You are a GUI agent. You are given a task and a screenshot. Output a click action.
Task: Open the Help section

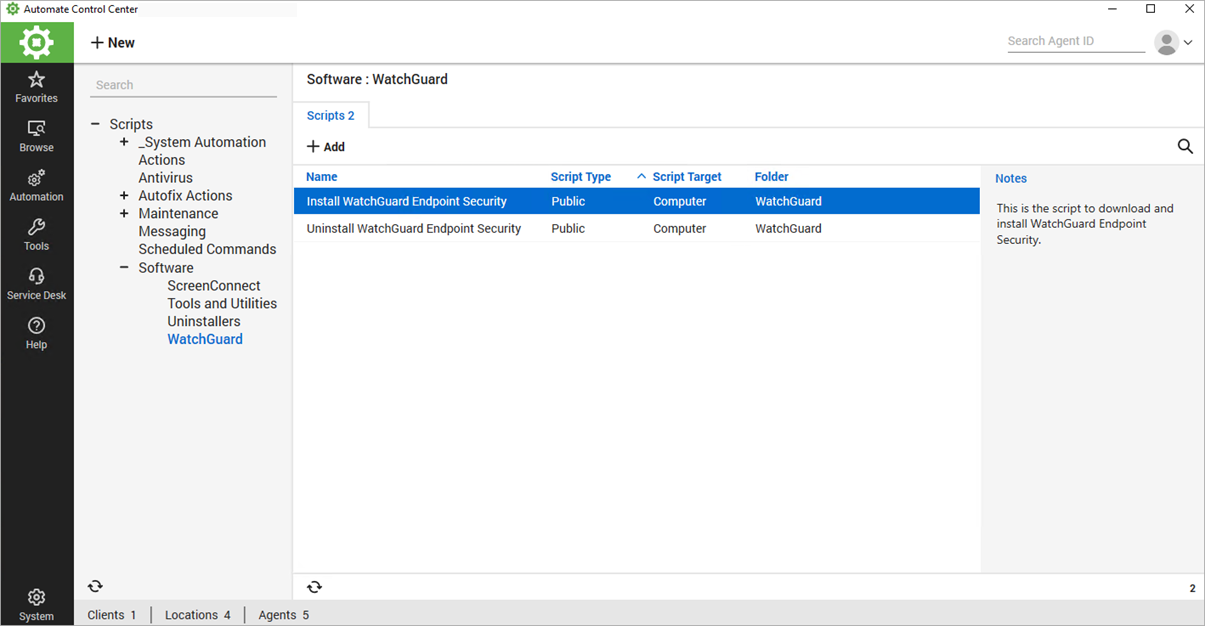[x=36, y=333]
